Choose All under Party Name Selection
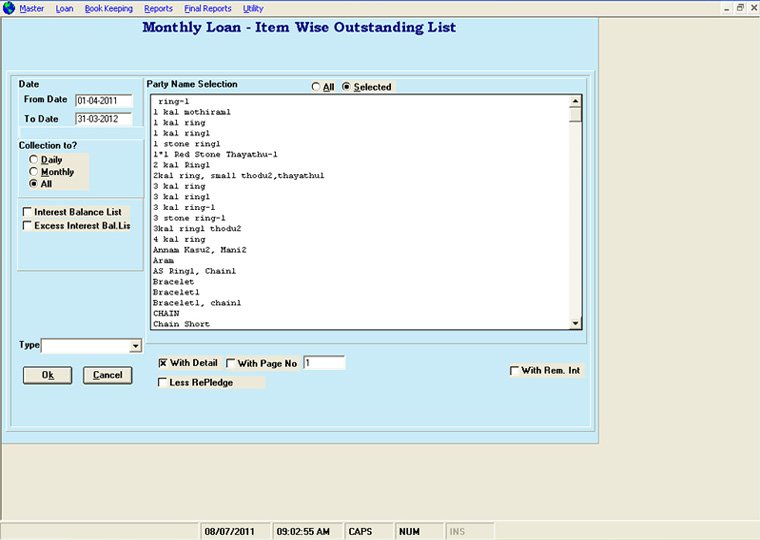 point(316,88)
